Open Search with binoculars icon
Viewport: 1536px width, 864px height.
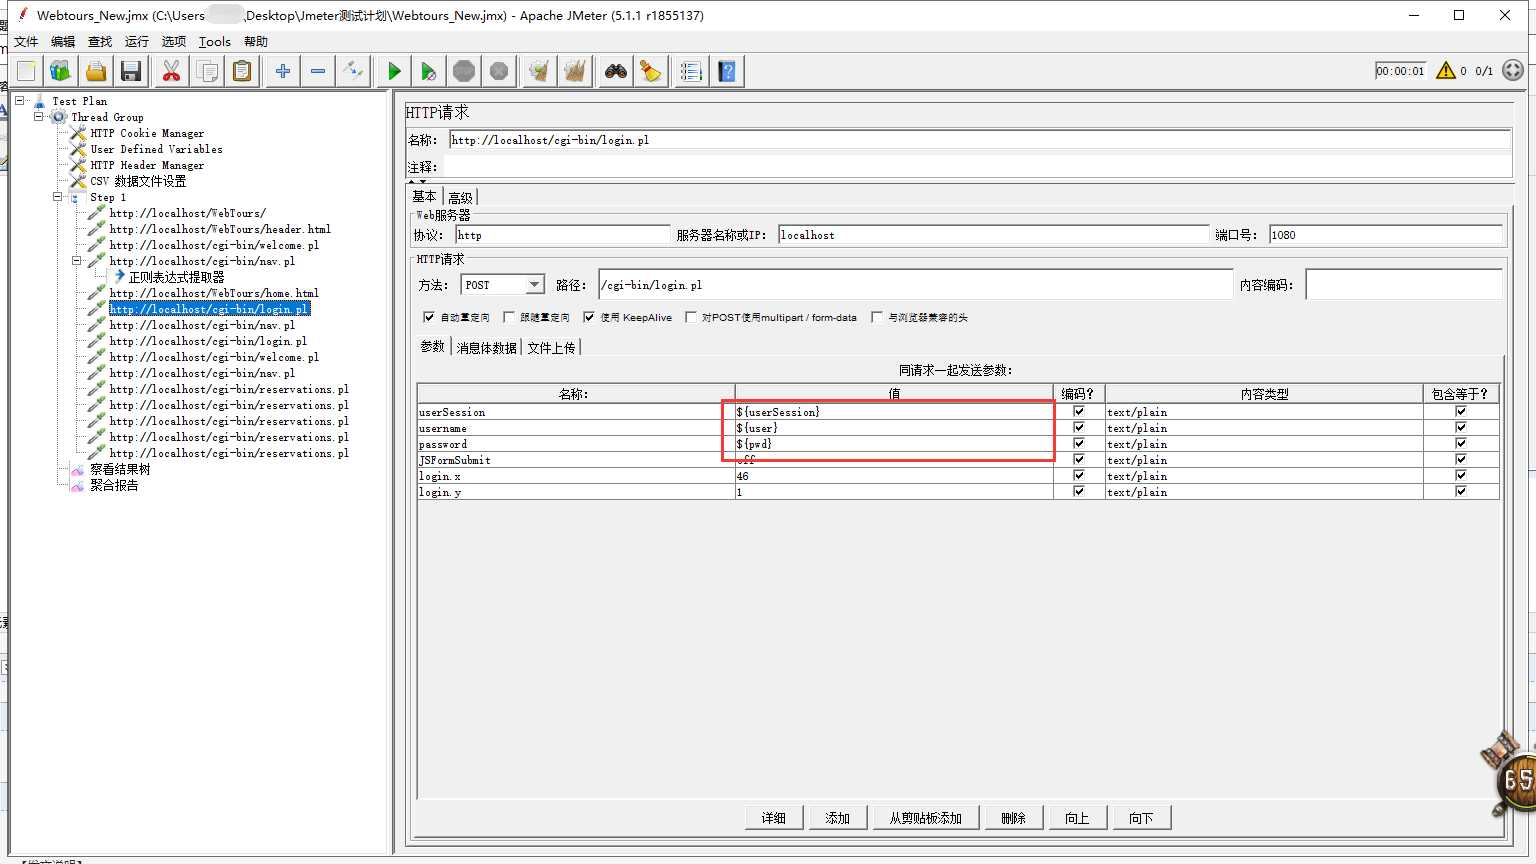[616, 71]
